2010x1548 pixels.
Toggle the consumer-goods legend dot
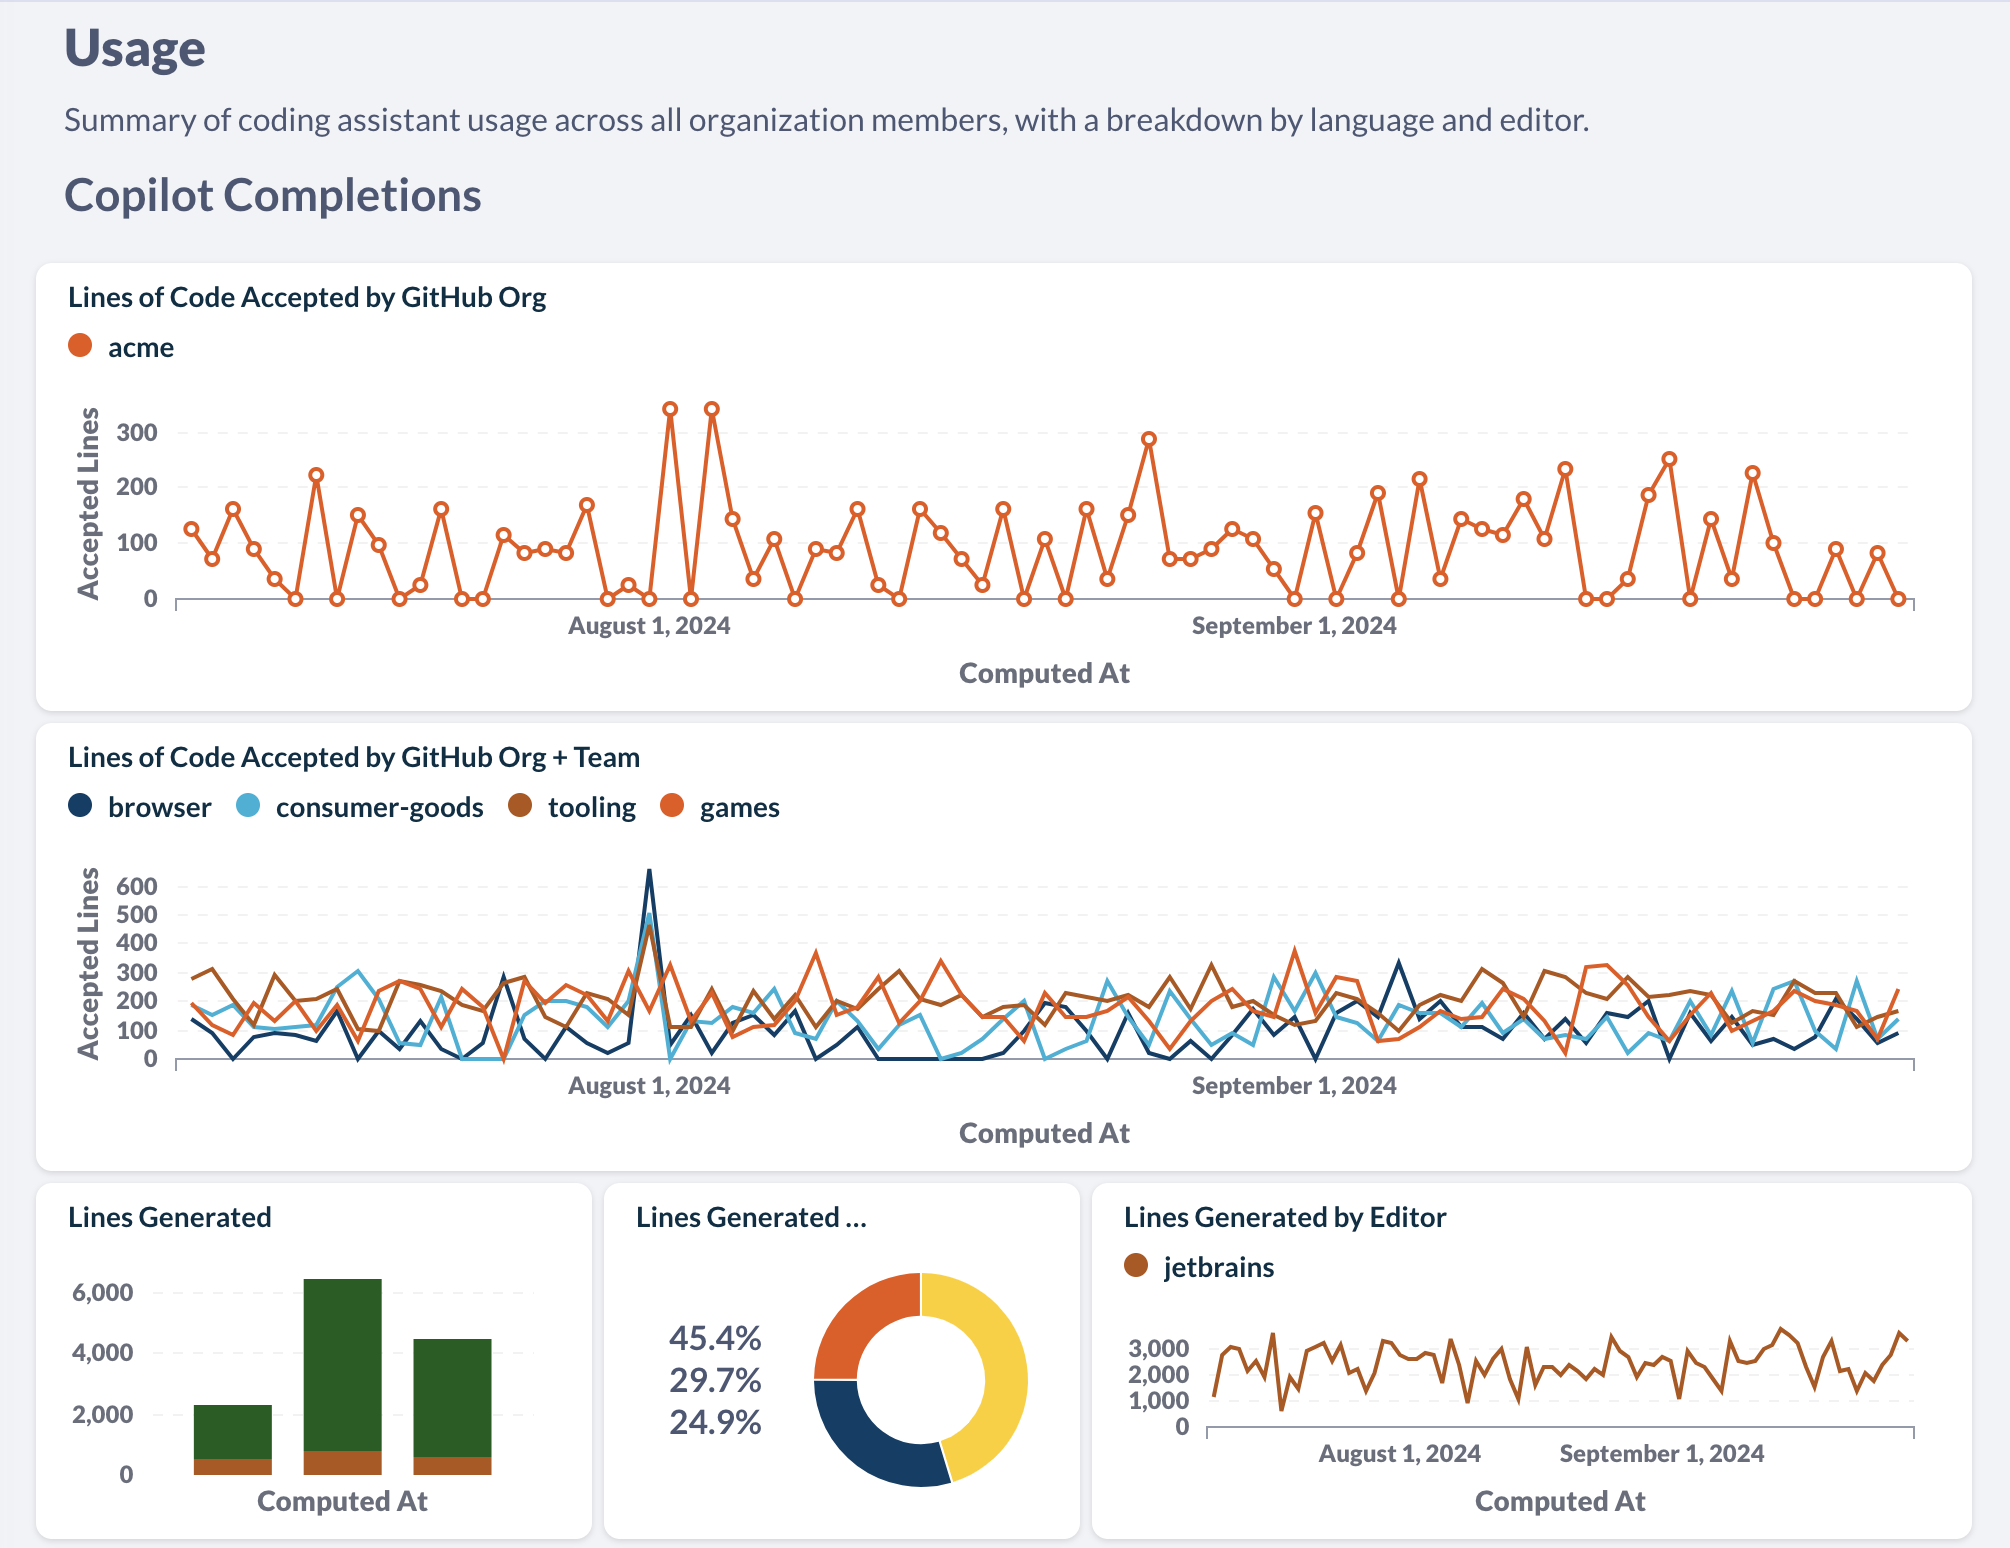pos(248,806)
